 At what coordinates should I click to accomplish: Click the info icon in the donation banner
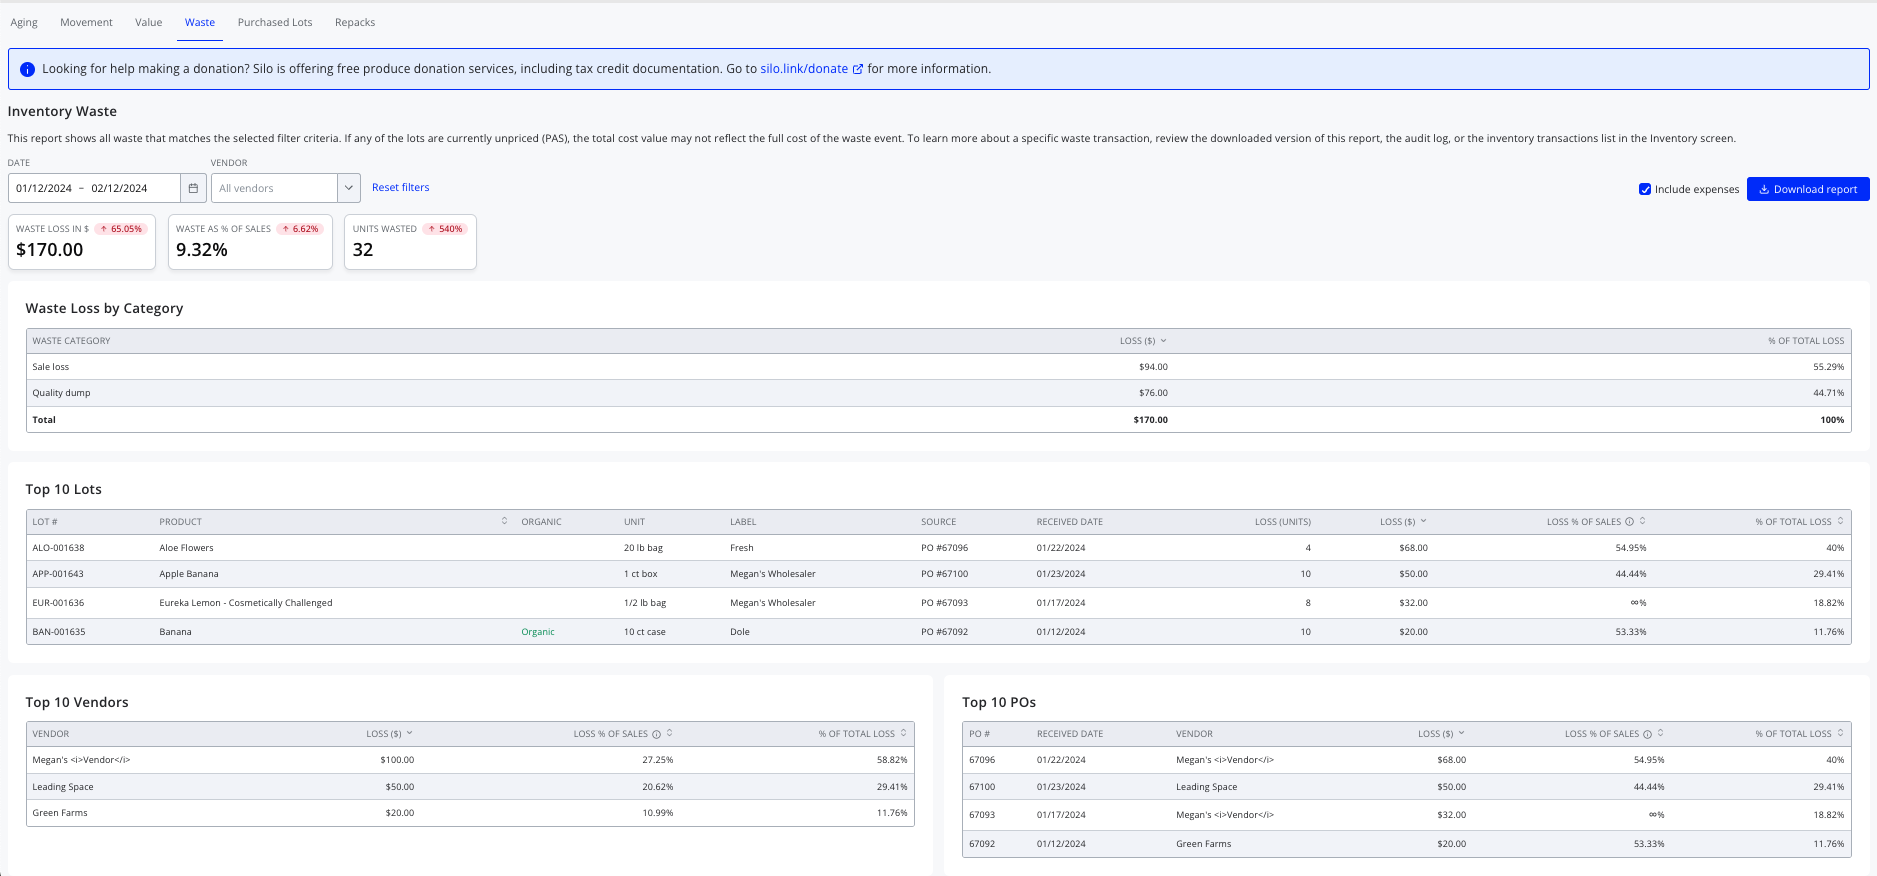tap(27, 69)
